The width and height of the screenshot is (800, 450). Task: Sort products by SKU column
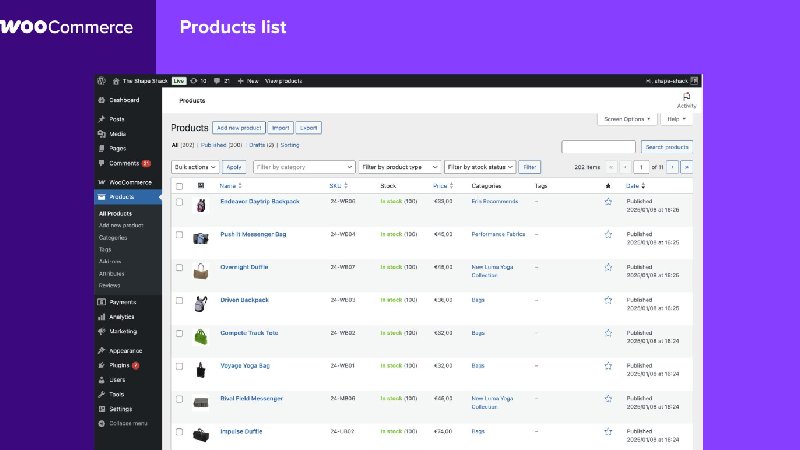[338, 186]
